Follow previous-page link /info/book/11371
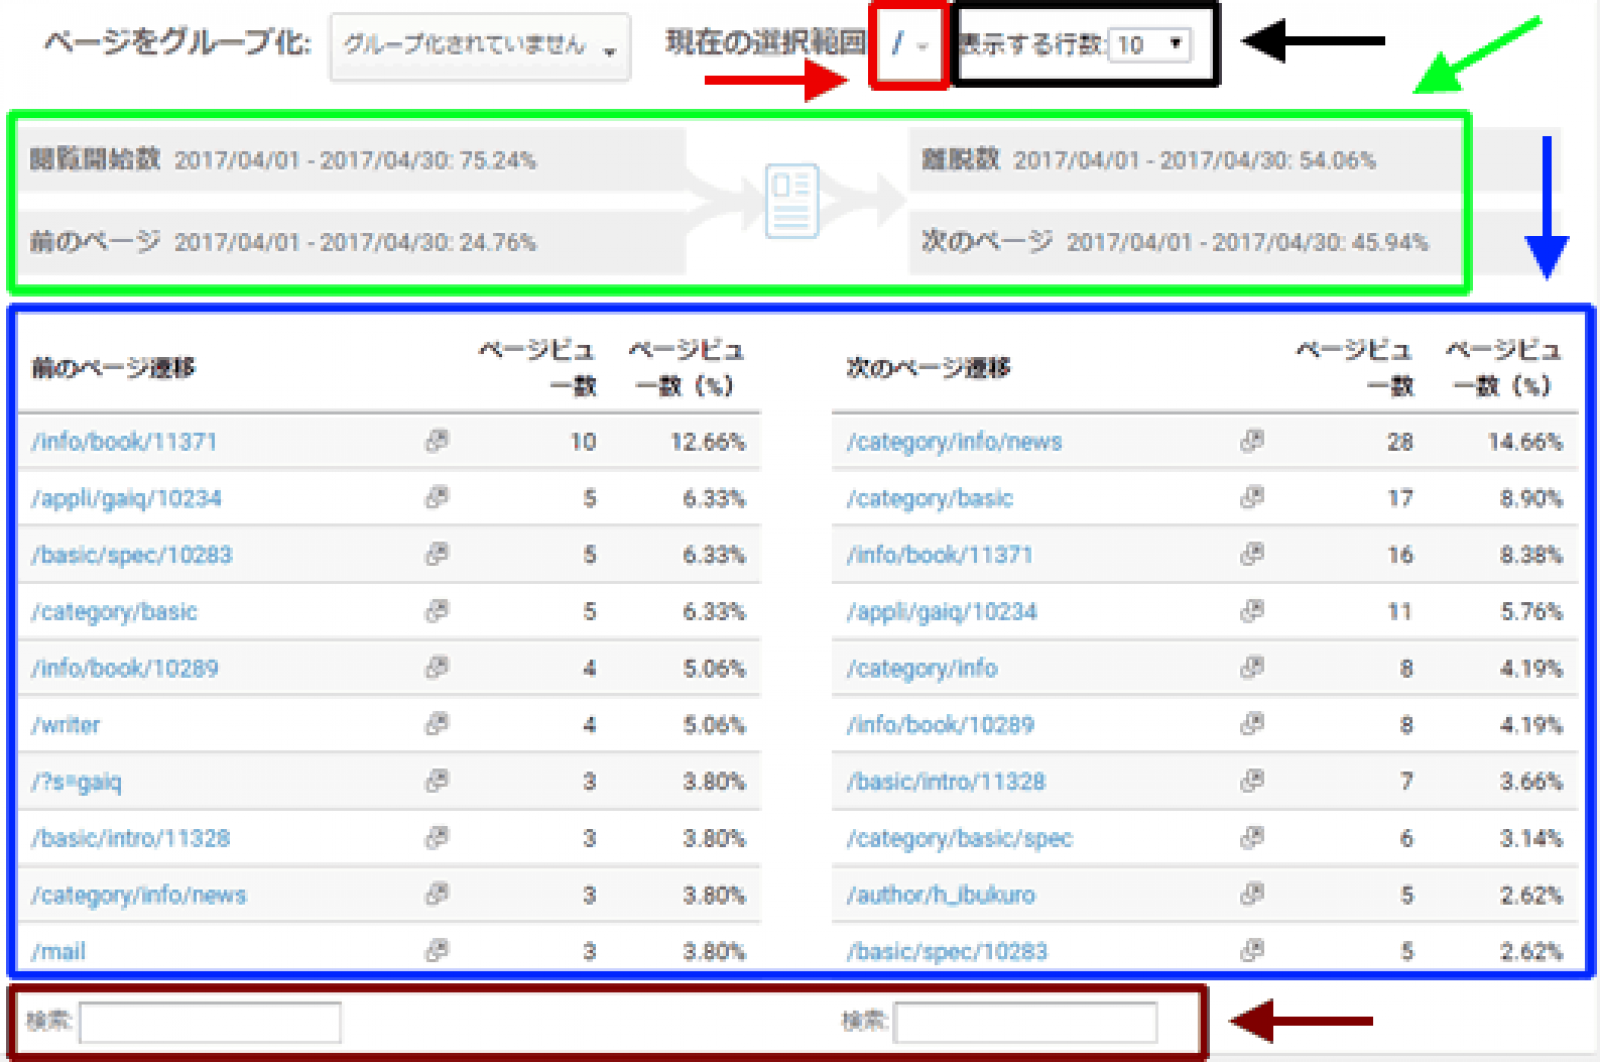 click(124, 442)
